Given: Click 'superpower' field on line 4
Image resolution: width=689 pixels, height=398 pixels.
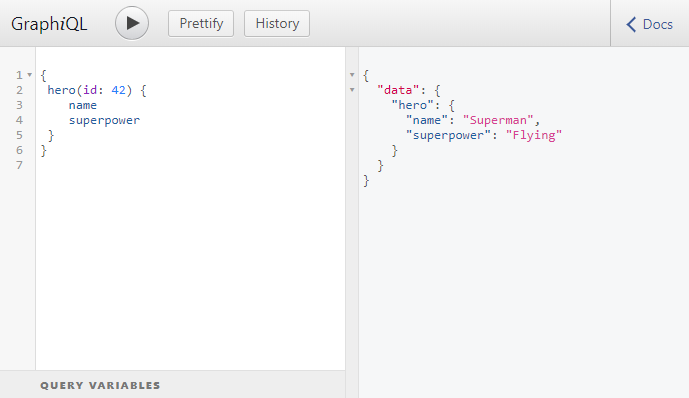Looking at the screenshot, I should (104, 120).
